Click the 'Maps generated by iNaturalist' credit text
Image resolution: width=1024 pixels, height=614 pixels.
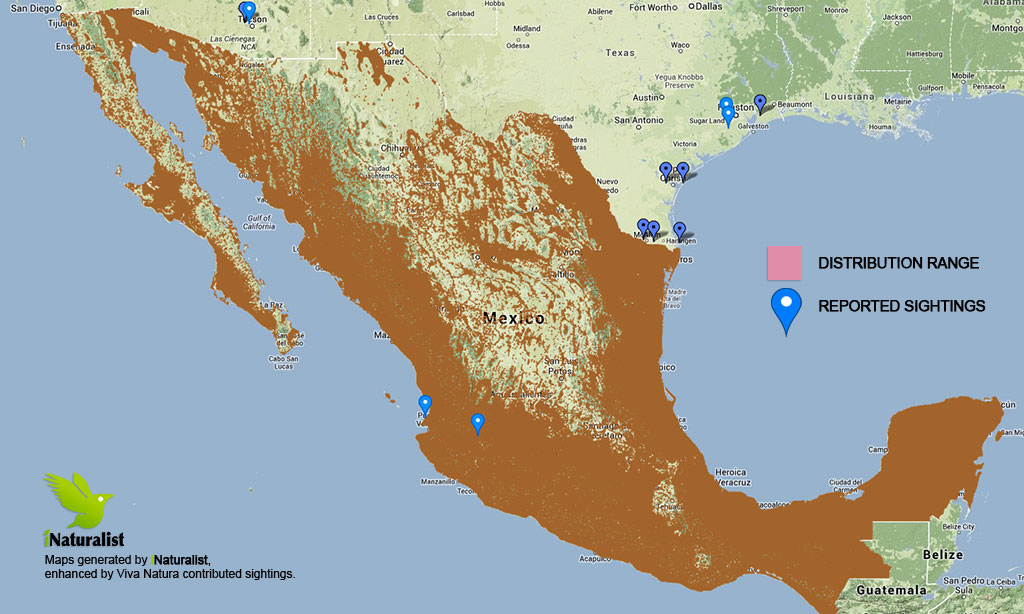[x=128, y=558]
